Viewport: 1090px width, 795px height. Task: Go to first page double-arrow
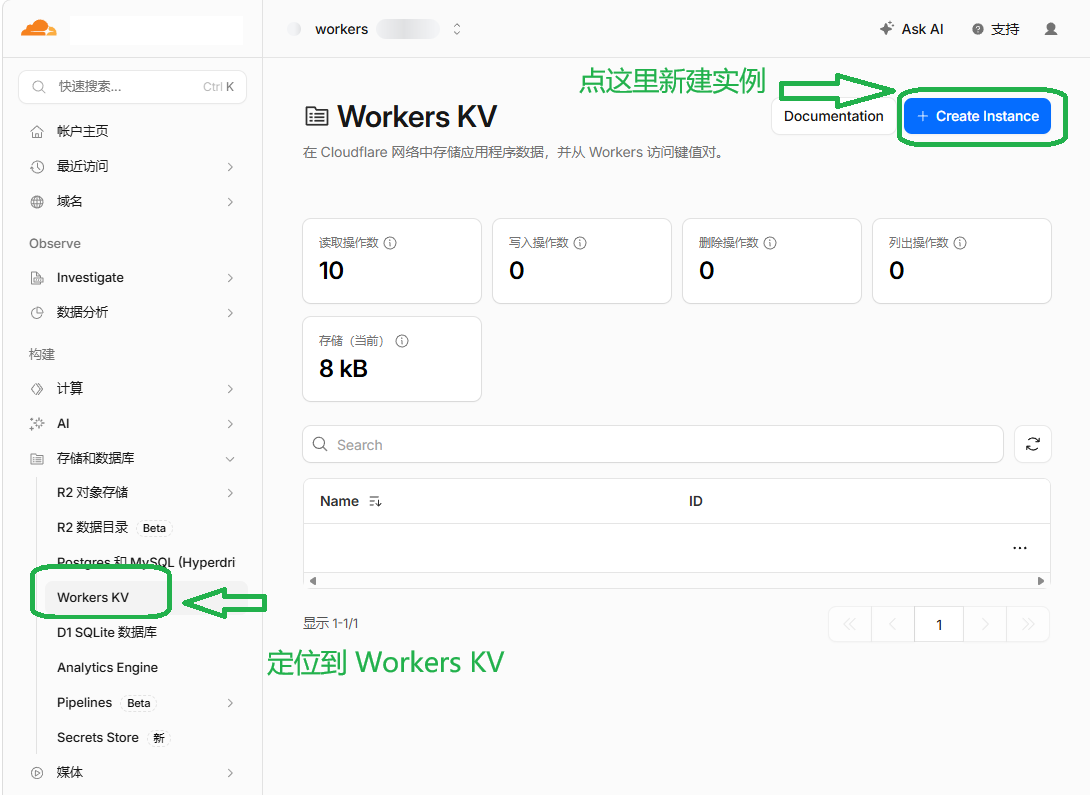pos(849,624)
